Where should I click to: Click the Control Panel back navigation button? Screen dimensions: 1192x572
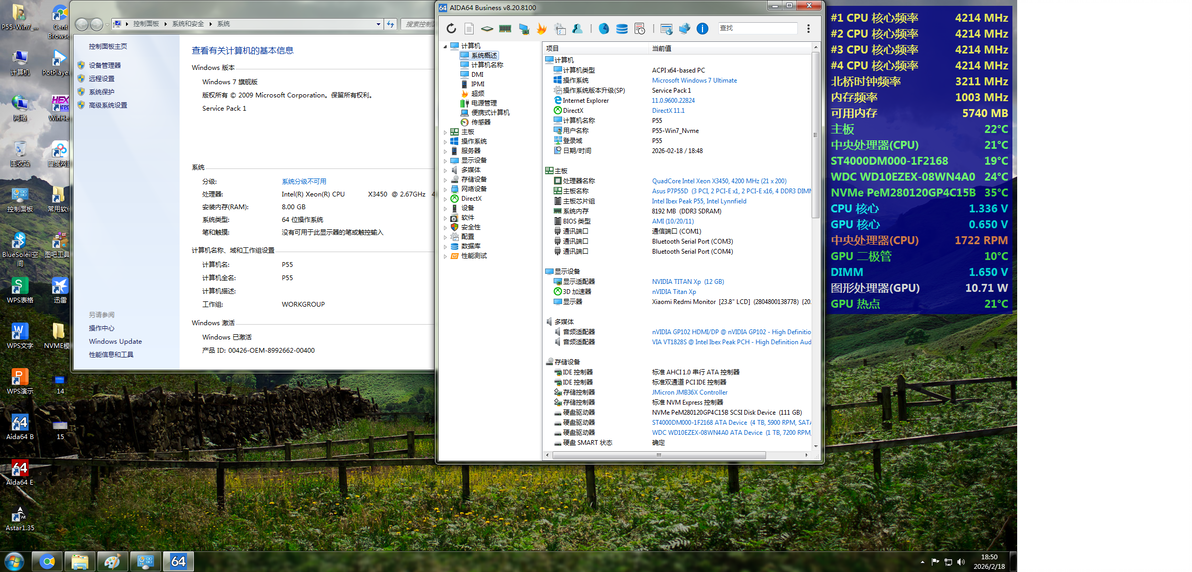82,24
